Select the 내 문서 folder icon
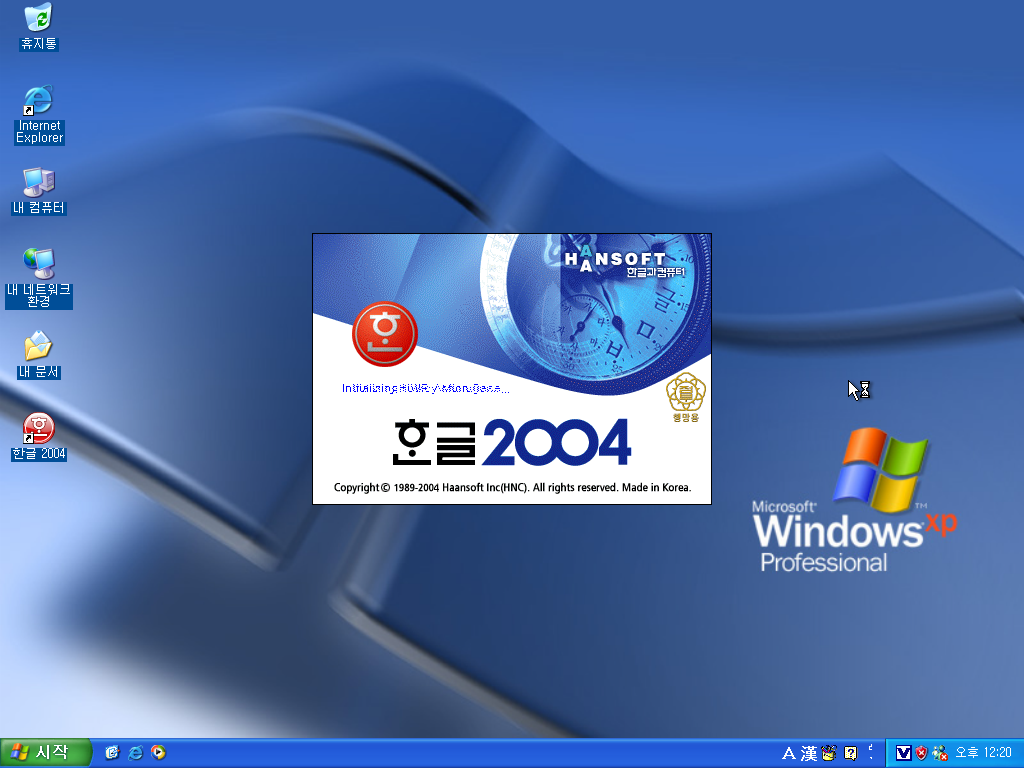 (39, 355)
